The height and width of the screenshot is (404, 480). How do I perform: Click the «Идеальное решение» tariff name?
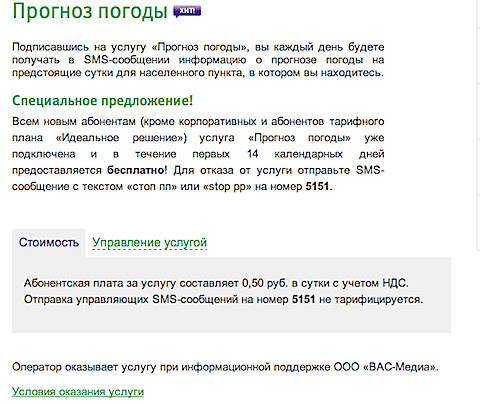coord(121,138)
